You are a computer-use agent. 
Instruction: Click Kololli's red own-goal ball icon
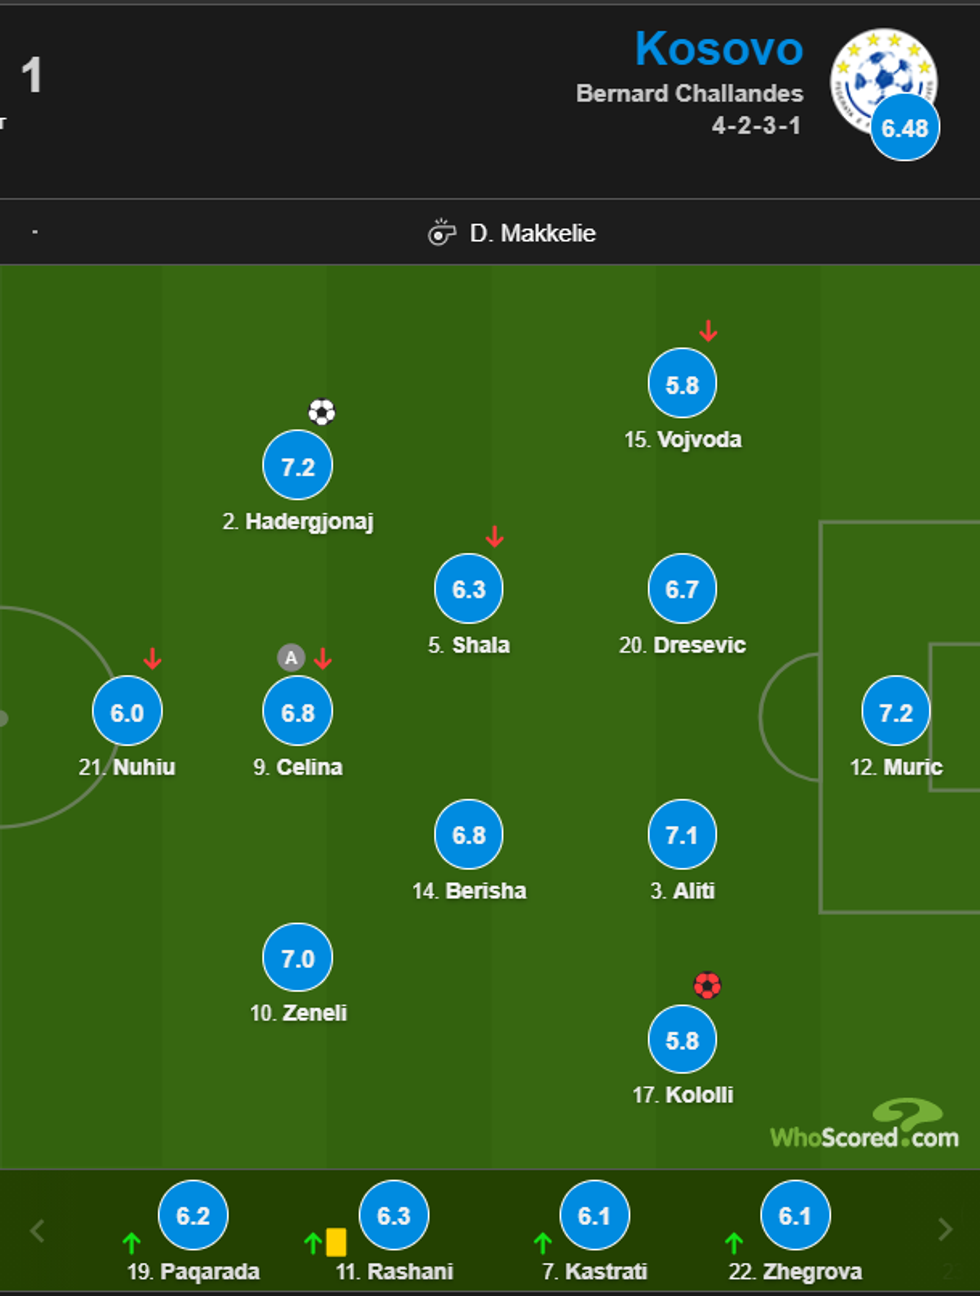click(x=707, y=986)
